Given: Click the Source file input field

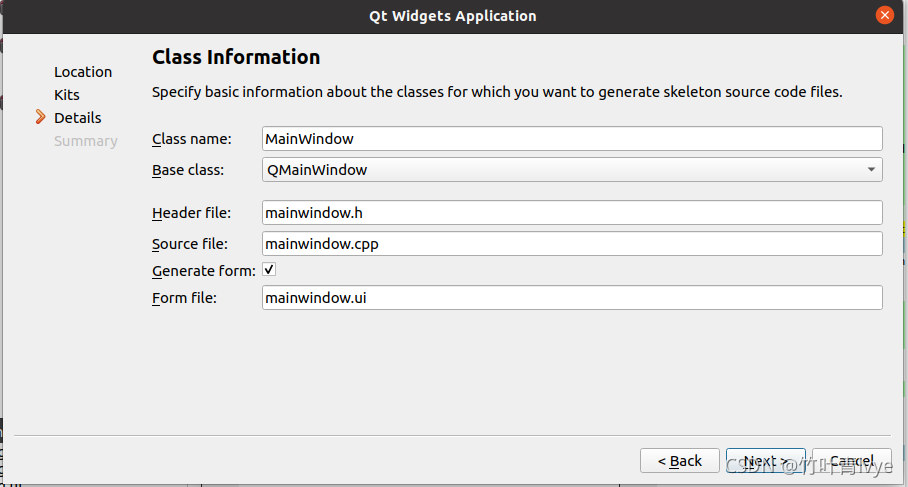Looking at the screenshot, I should pos(572,244).
